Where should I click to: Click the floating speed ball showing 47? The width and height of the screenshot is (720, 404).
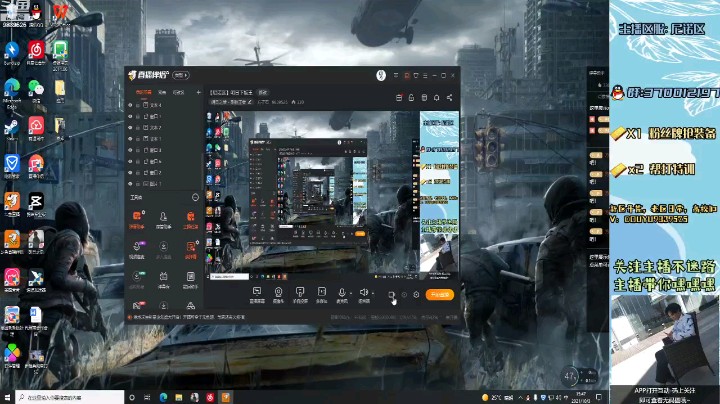tap(570, 376)
